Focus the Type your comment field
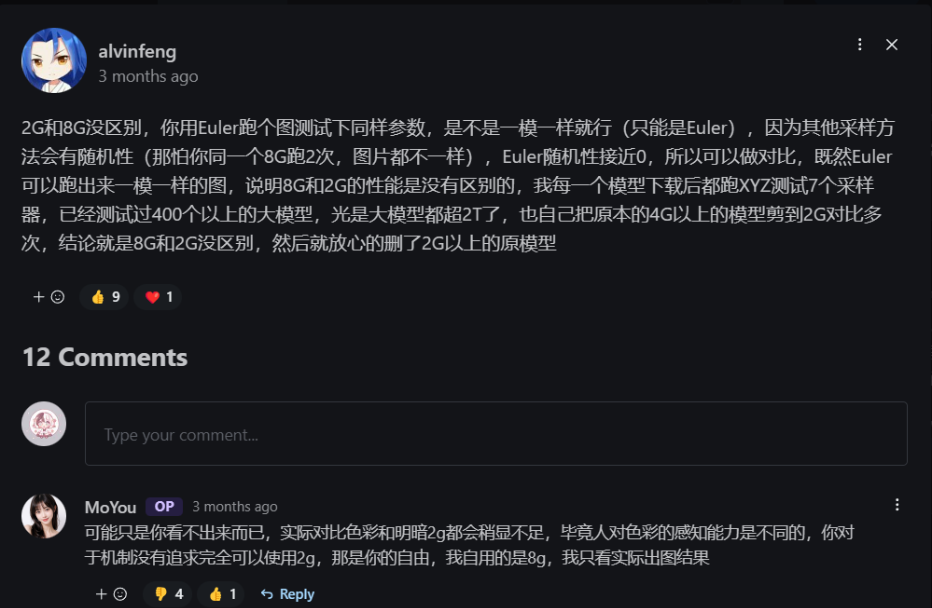This screenshot has height=608, width=932. [496, 433]
